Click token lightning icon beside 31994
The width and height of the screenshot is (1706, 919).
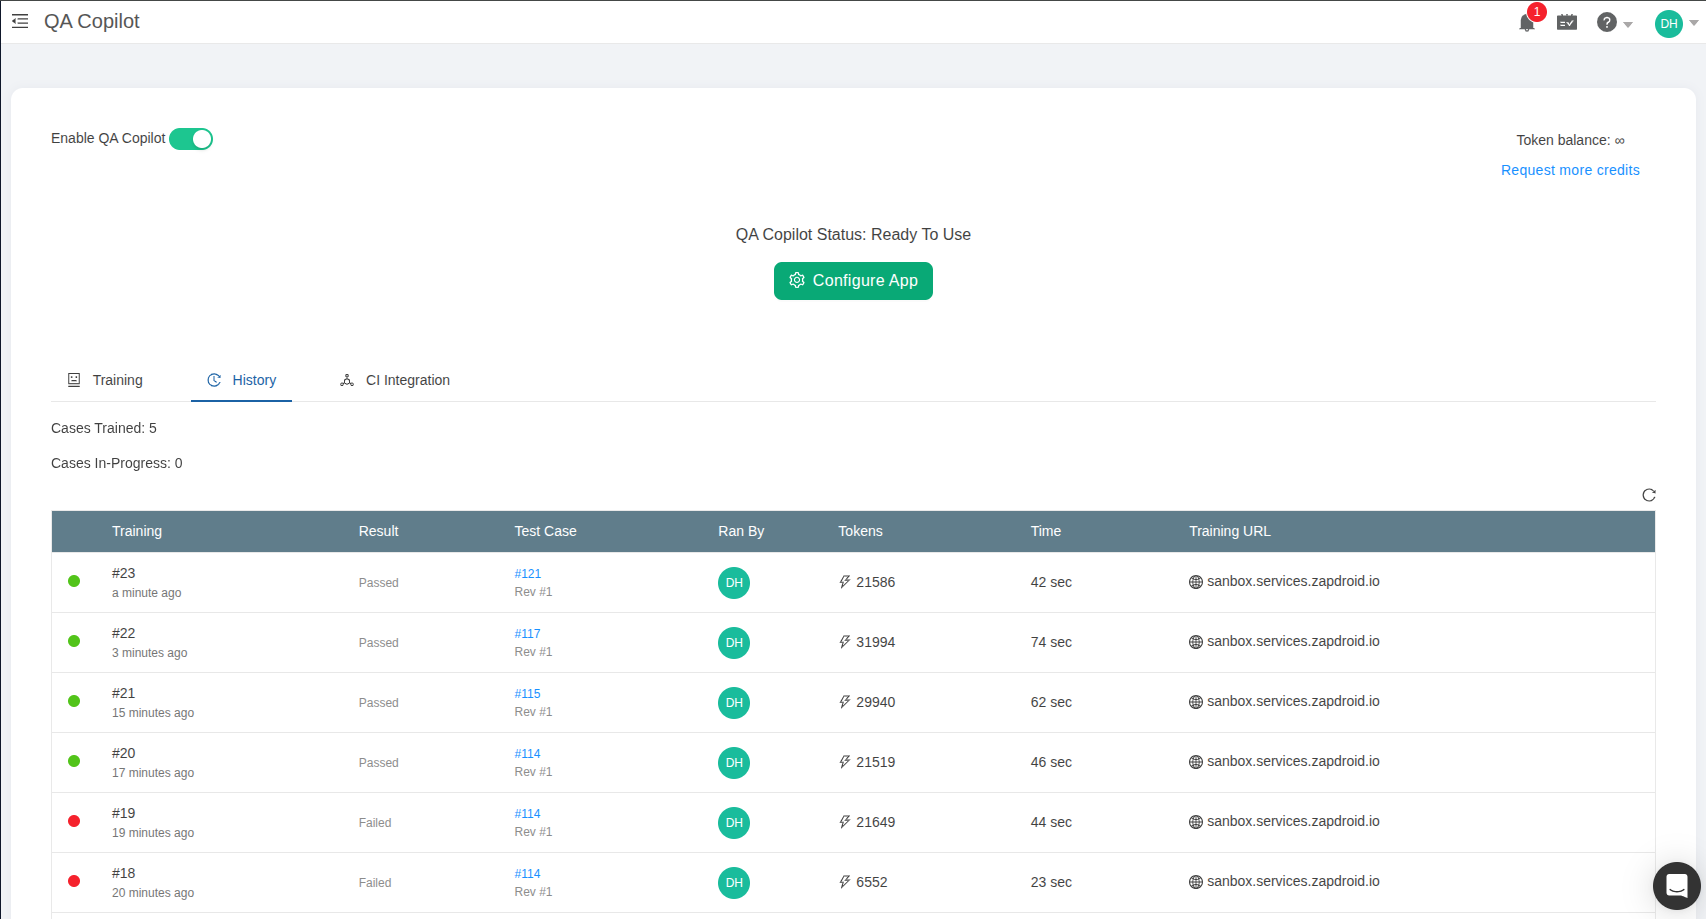tap(845, 642)
